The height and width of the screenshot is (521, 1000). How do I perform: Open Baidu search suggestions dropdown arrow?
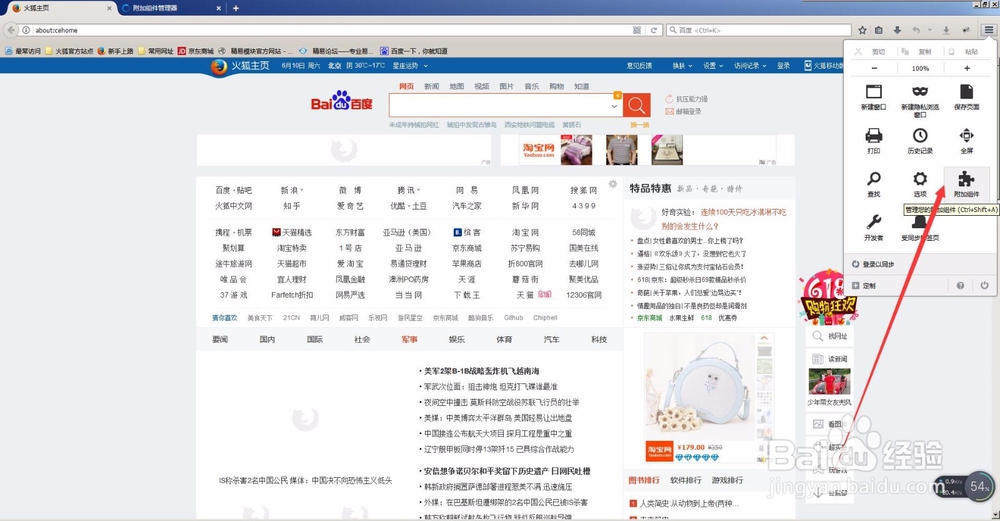[614, 106]
